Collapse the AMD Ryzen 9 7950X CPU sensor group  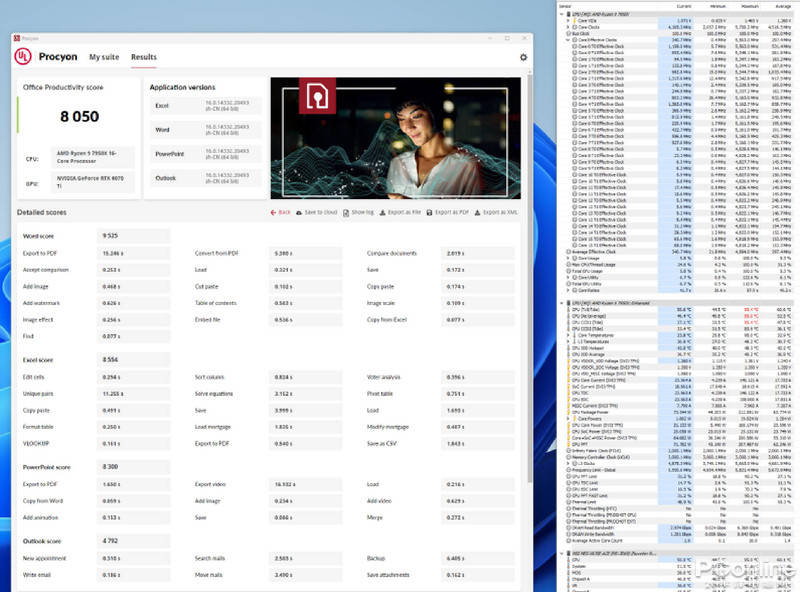(563, 14)
